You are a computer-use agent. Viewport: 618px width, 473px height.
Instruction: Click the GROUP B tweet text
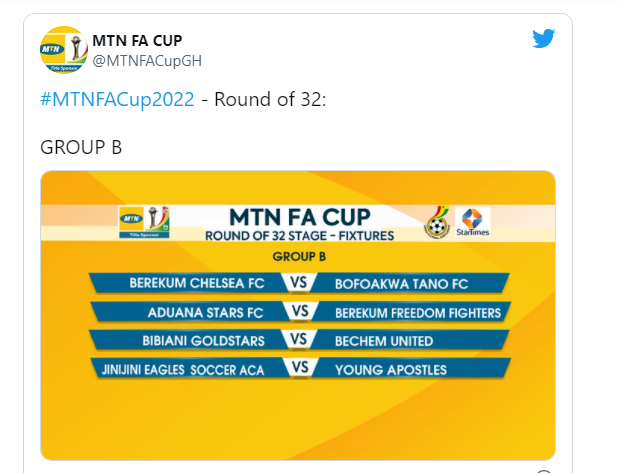point(81,147)
